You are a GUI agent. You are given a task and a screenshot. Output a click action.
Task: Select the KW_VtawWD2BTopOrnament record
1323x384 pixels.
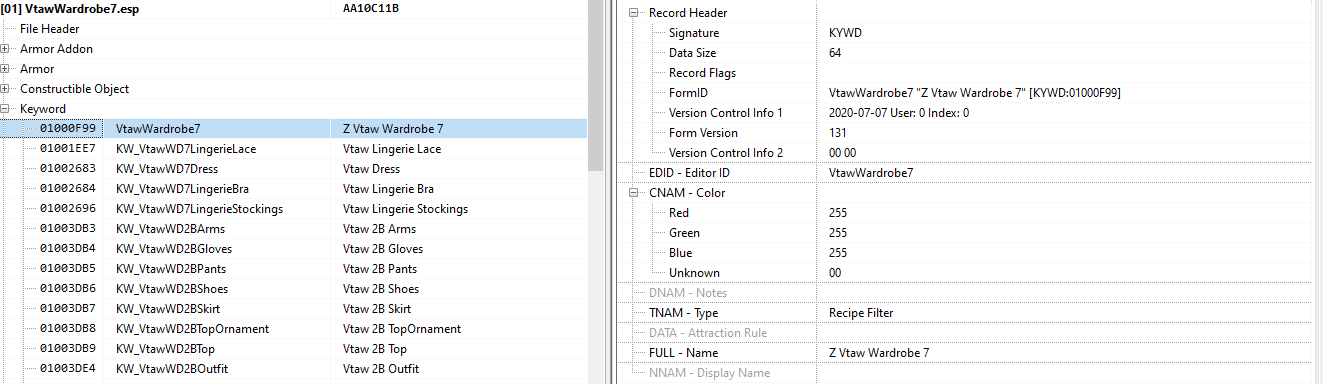pos(293,329)
